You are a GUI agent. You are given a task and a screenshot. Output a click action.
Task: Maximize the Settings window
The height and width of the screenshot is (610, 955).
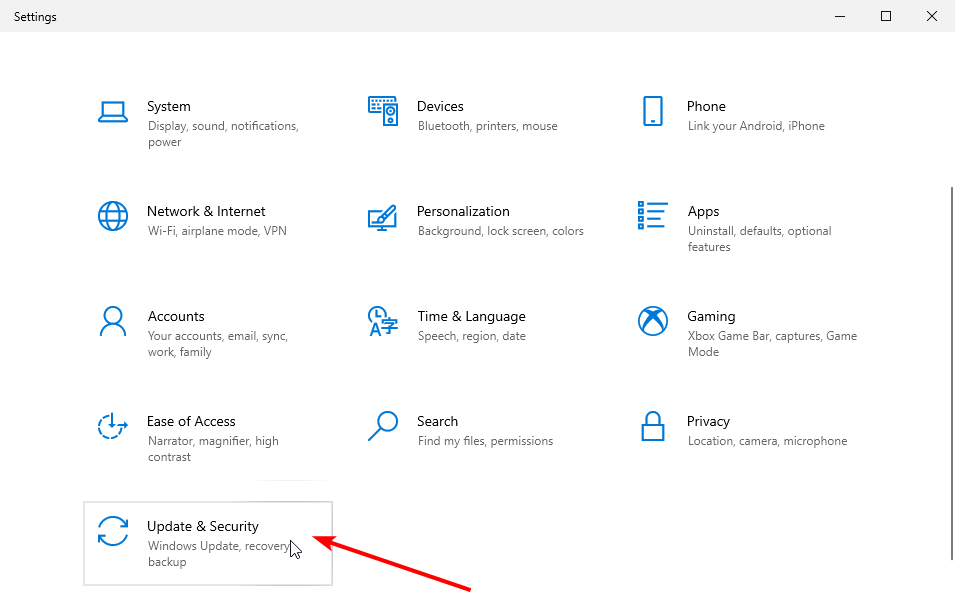[x=886, y=16]
